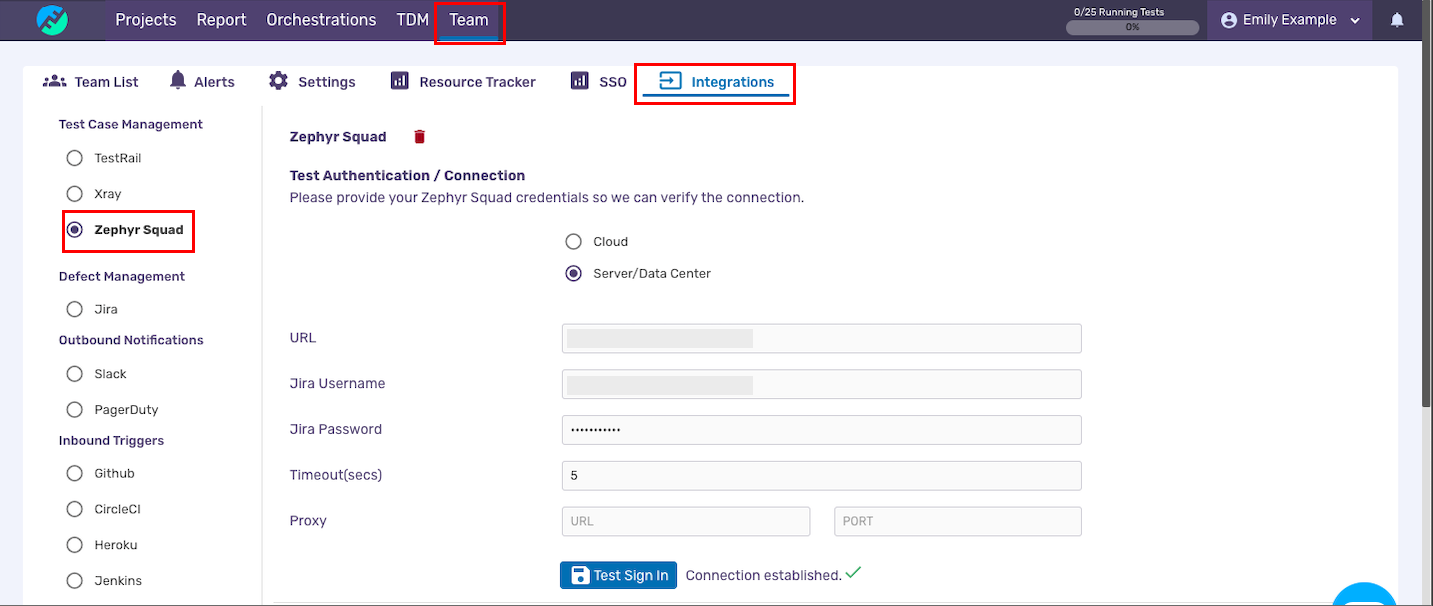This screenshot has height=606, width=1433.
Task: Click the Jira Username input field
Action: (822, 384)
